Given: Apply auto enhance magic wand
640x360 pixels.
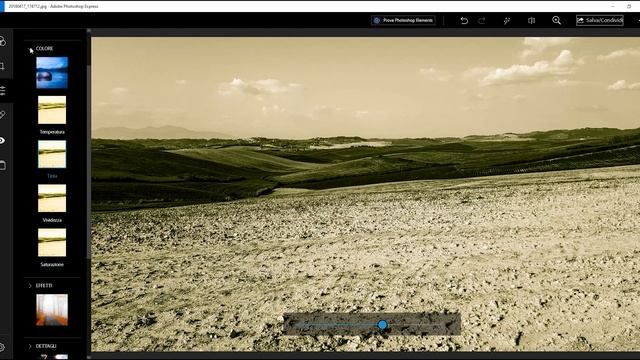Looking at the screenshot, I should [x=507, y=20].
